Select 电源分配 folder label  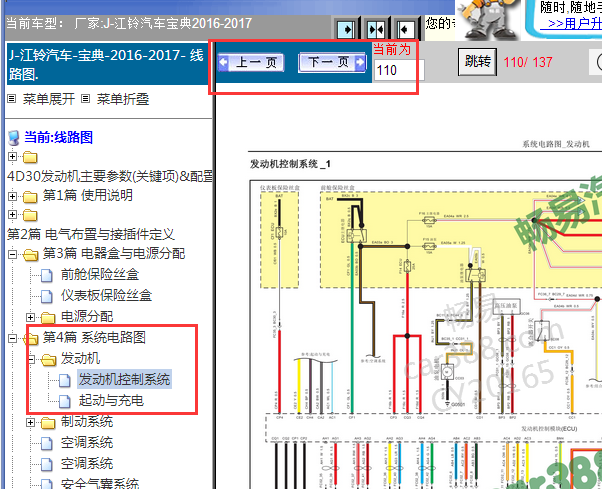(x=87, y=316)
